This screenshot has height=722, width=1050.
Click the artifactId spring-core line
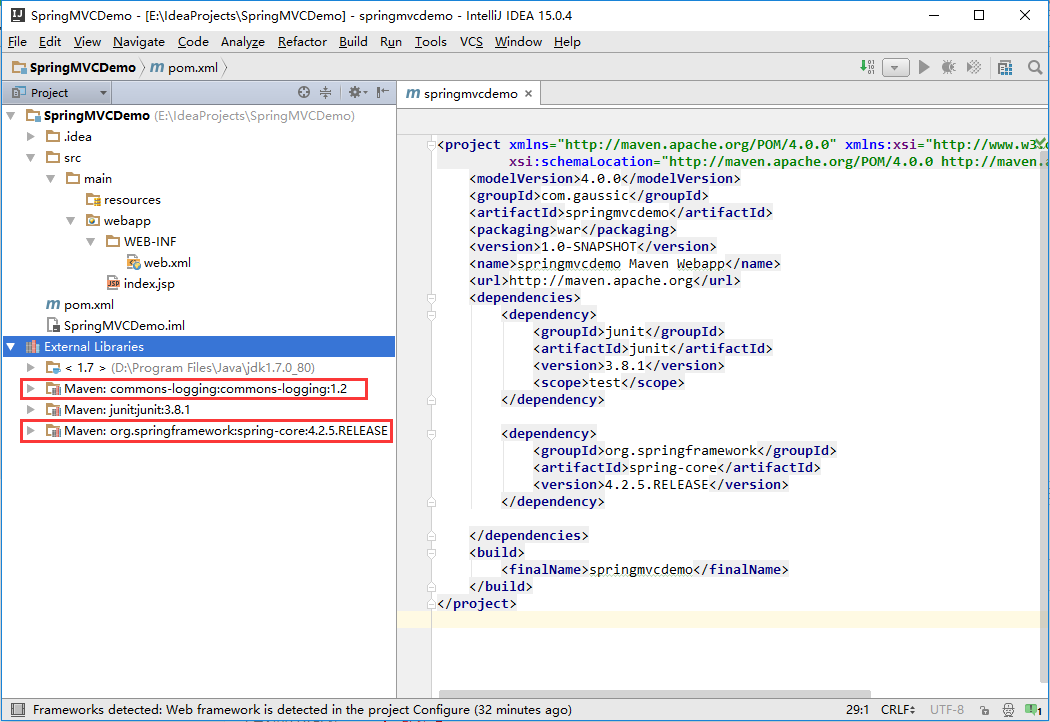pos(676,468)
